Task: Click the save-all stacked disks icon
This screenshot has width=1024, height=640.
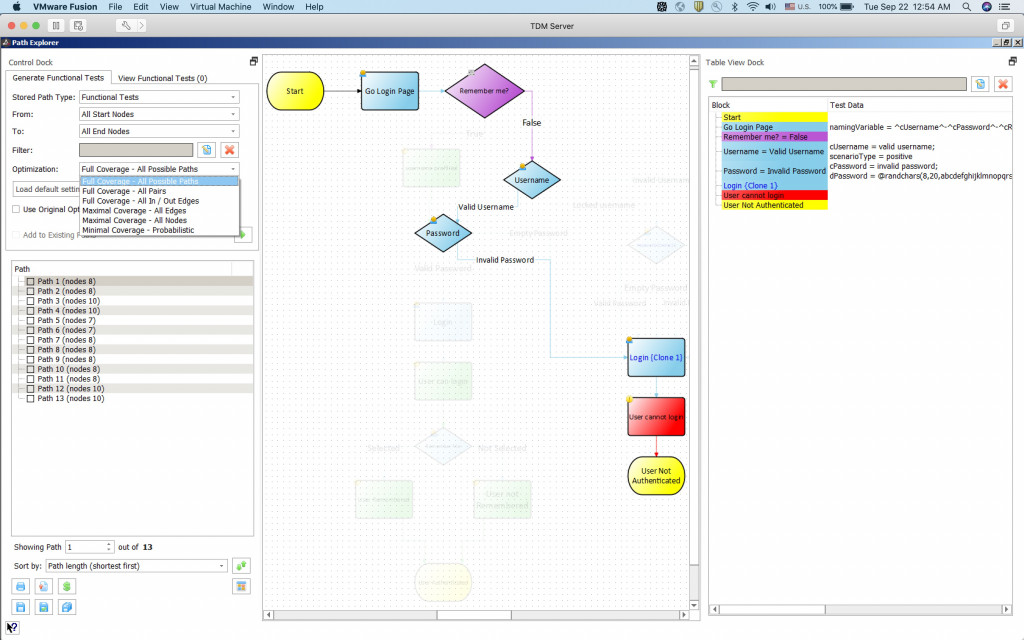Action: [x=66, y=607]
